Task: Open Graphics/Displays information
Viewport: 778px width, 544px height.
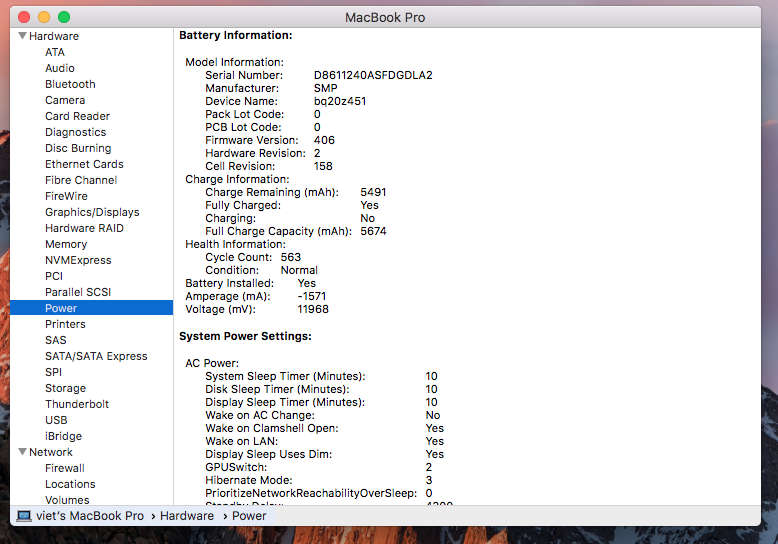Action: coord(92,212)
